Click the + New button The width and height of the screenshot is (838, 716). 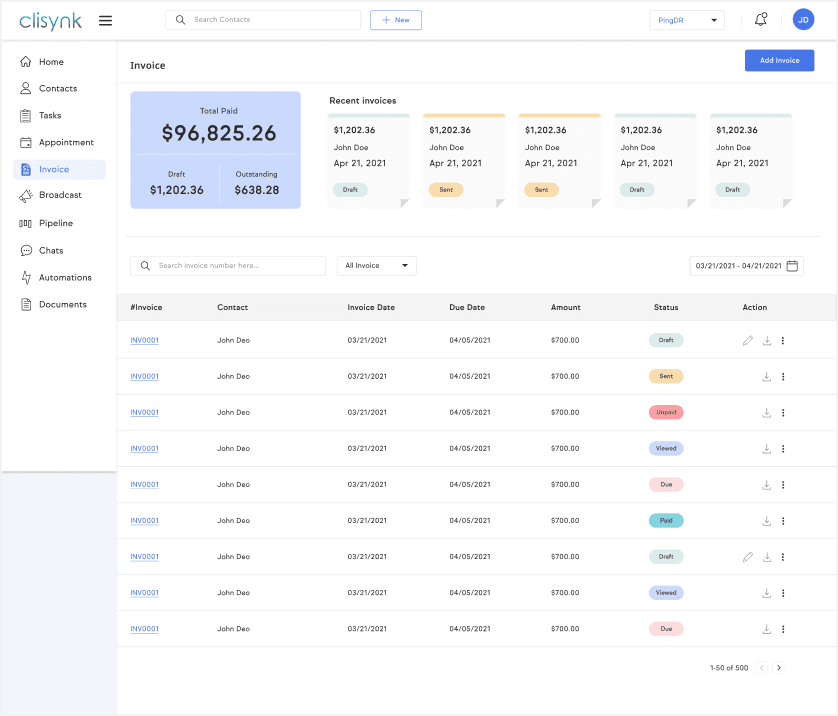[x=395, y=20]
